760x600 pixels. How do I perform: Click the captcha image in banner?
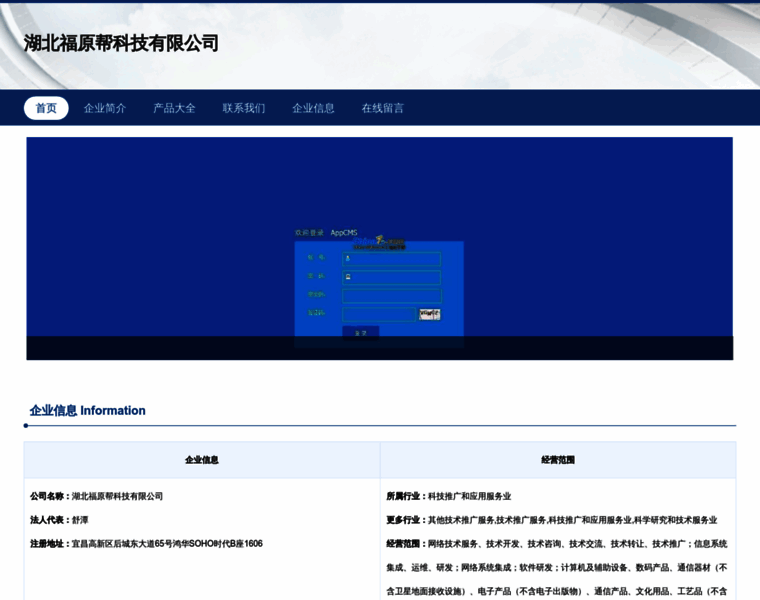[430, 314]
